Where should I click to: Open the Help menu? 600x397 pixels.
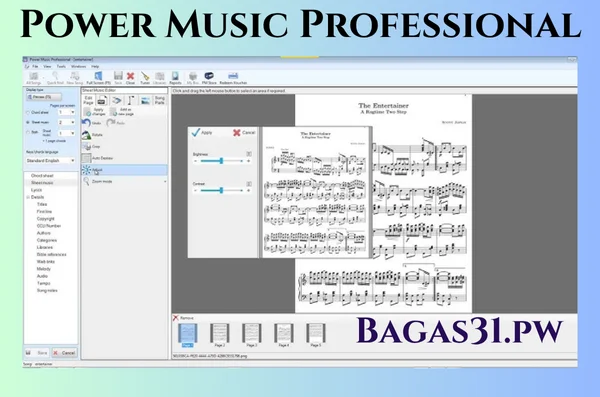pyautogui.click(x=95, y=67)
